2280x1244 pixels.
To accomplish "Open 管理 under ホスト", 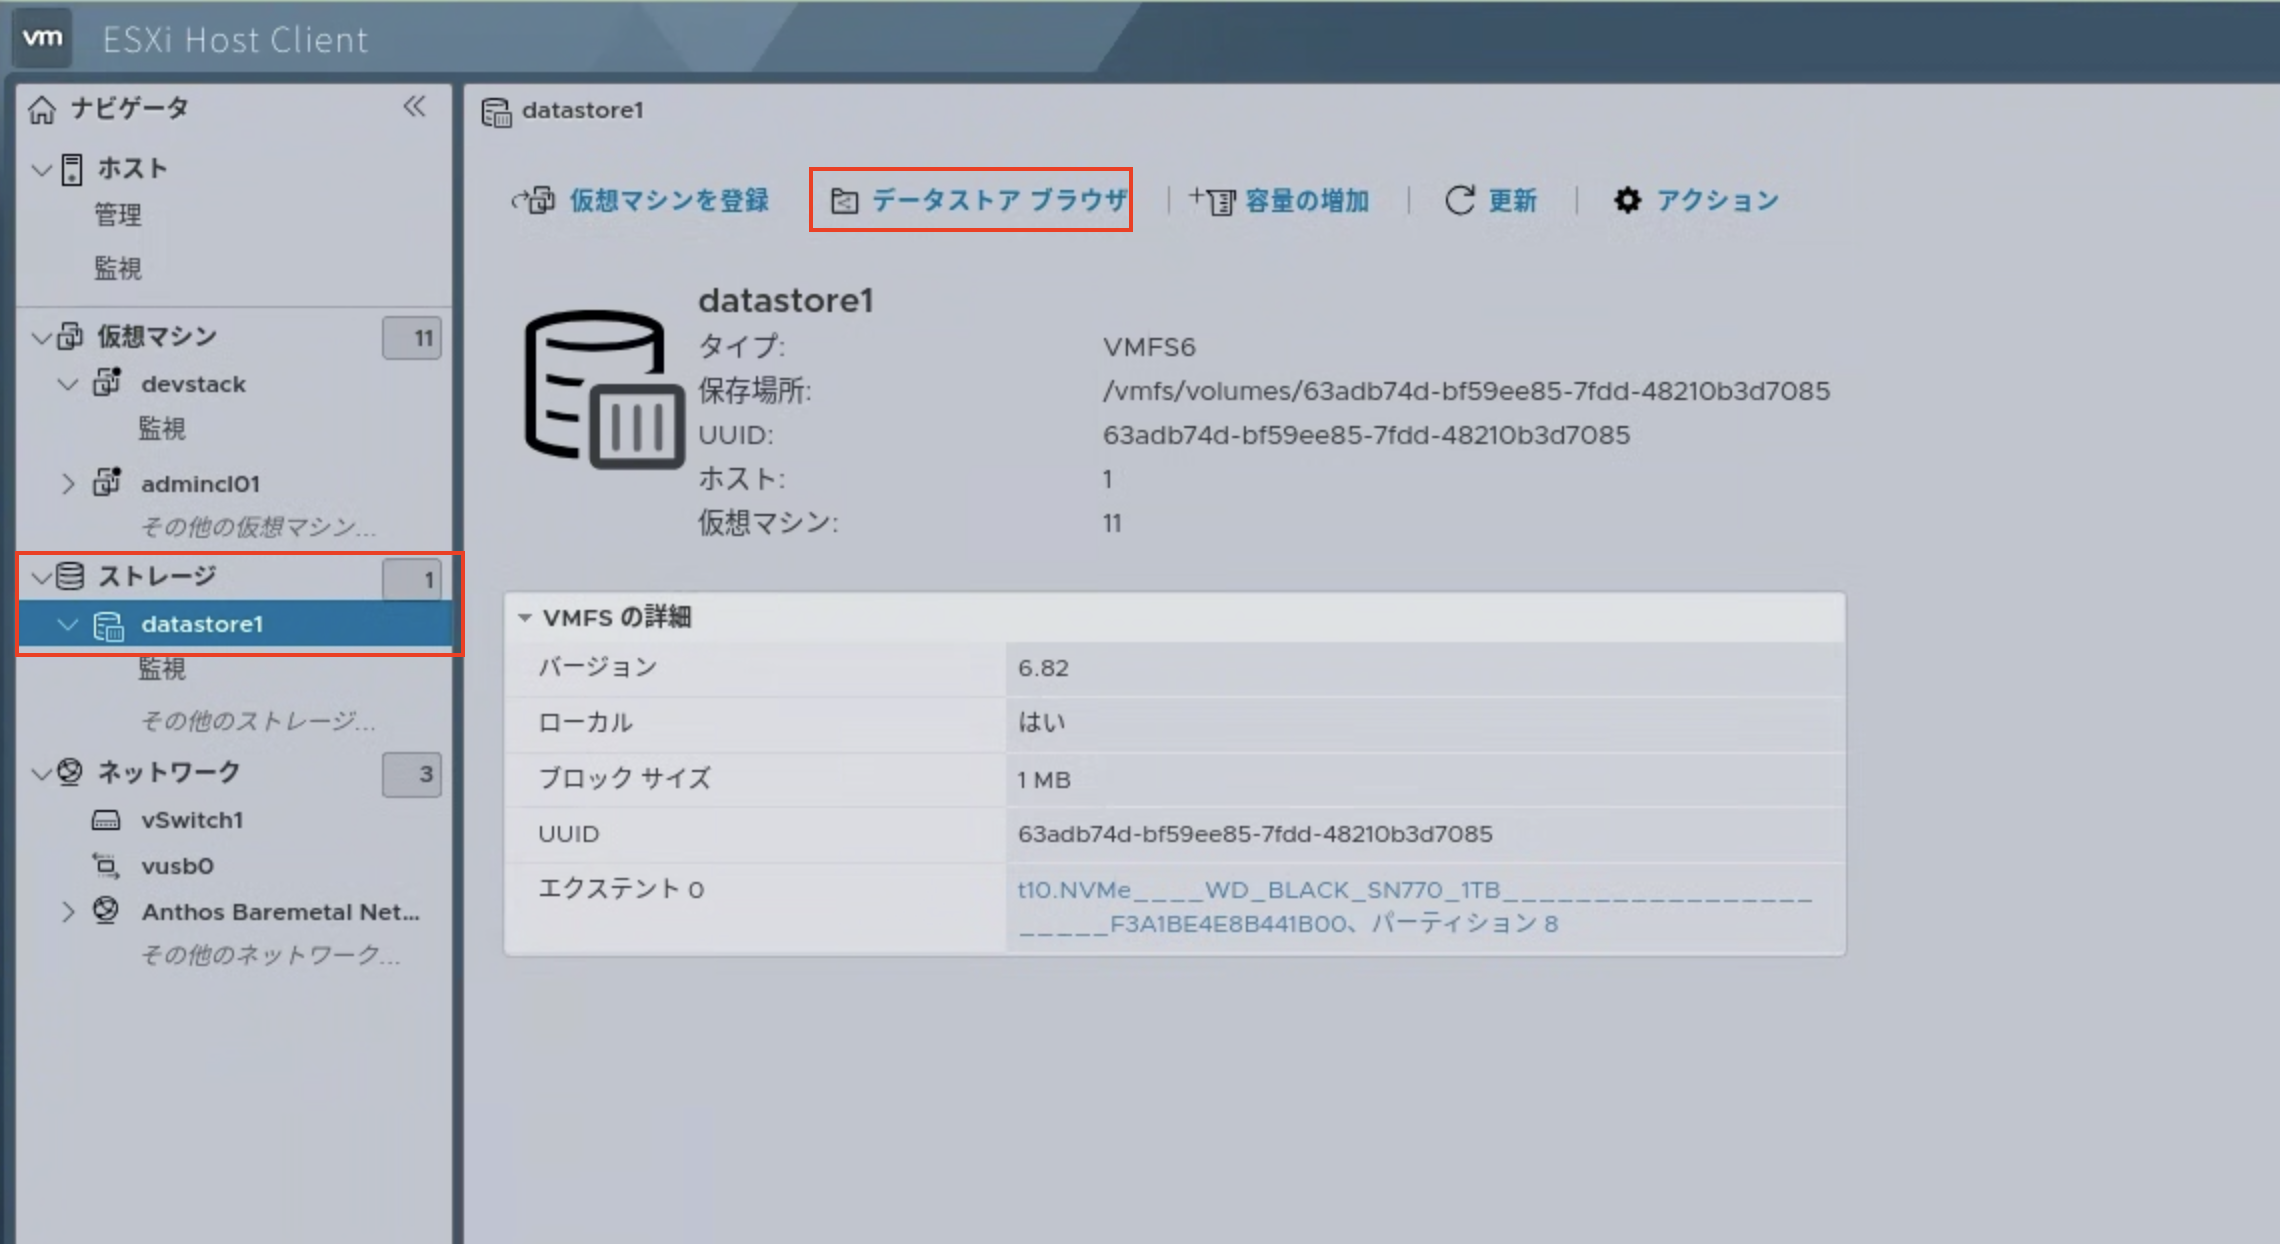I will point(116,215).
